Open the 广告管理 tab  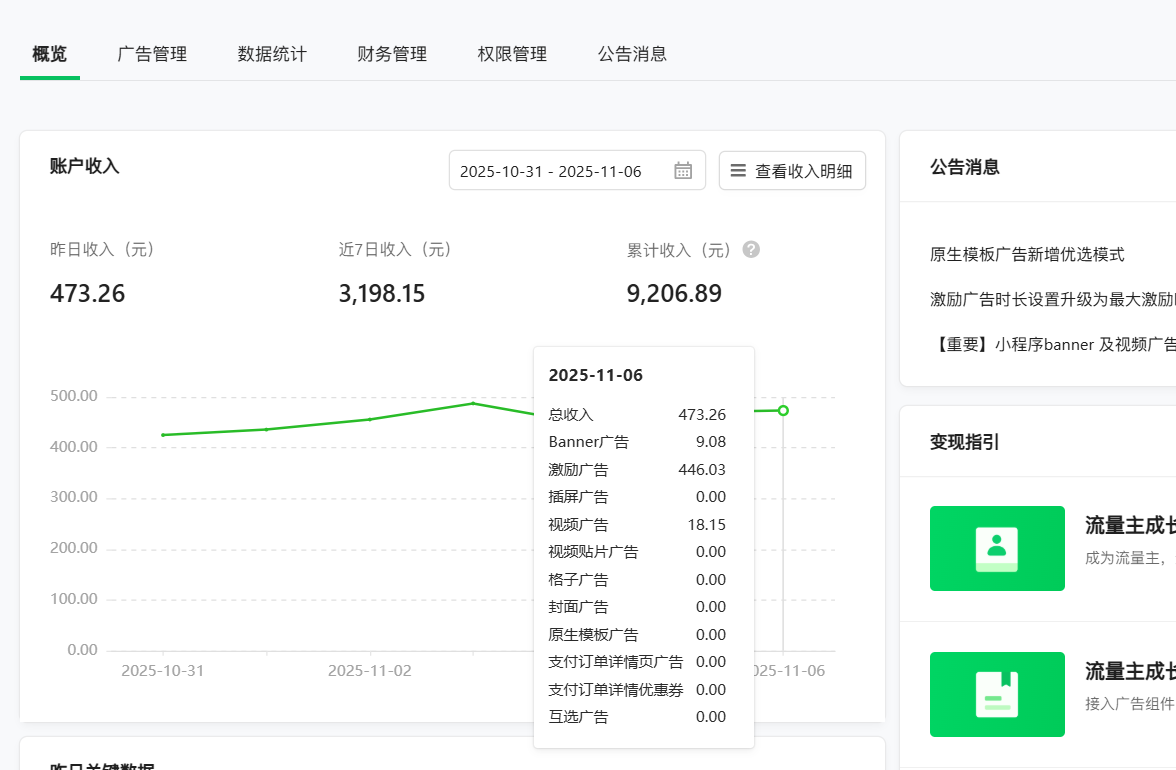pyautogui.click(x=152, y=54)
